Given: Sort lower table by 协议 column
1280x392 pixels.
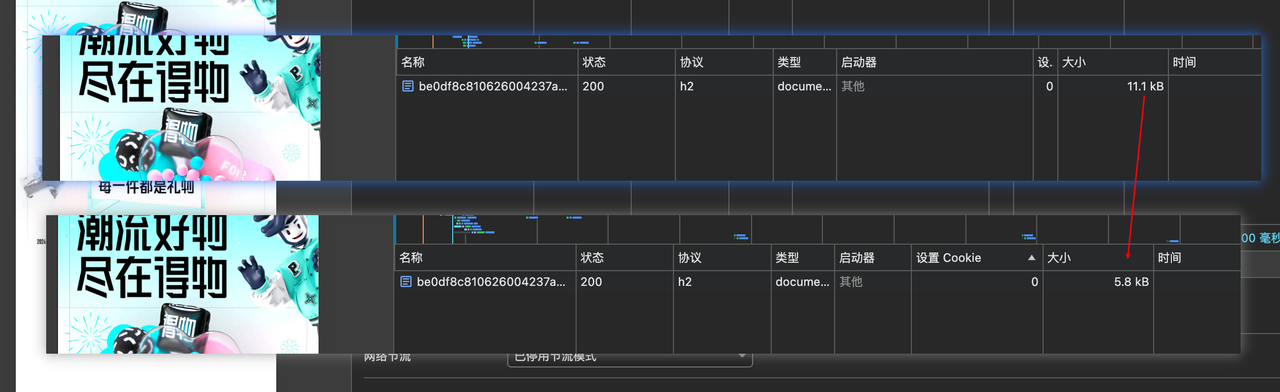Looking at the screenshot, I should (723, 258).
